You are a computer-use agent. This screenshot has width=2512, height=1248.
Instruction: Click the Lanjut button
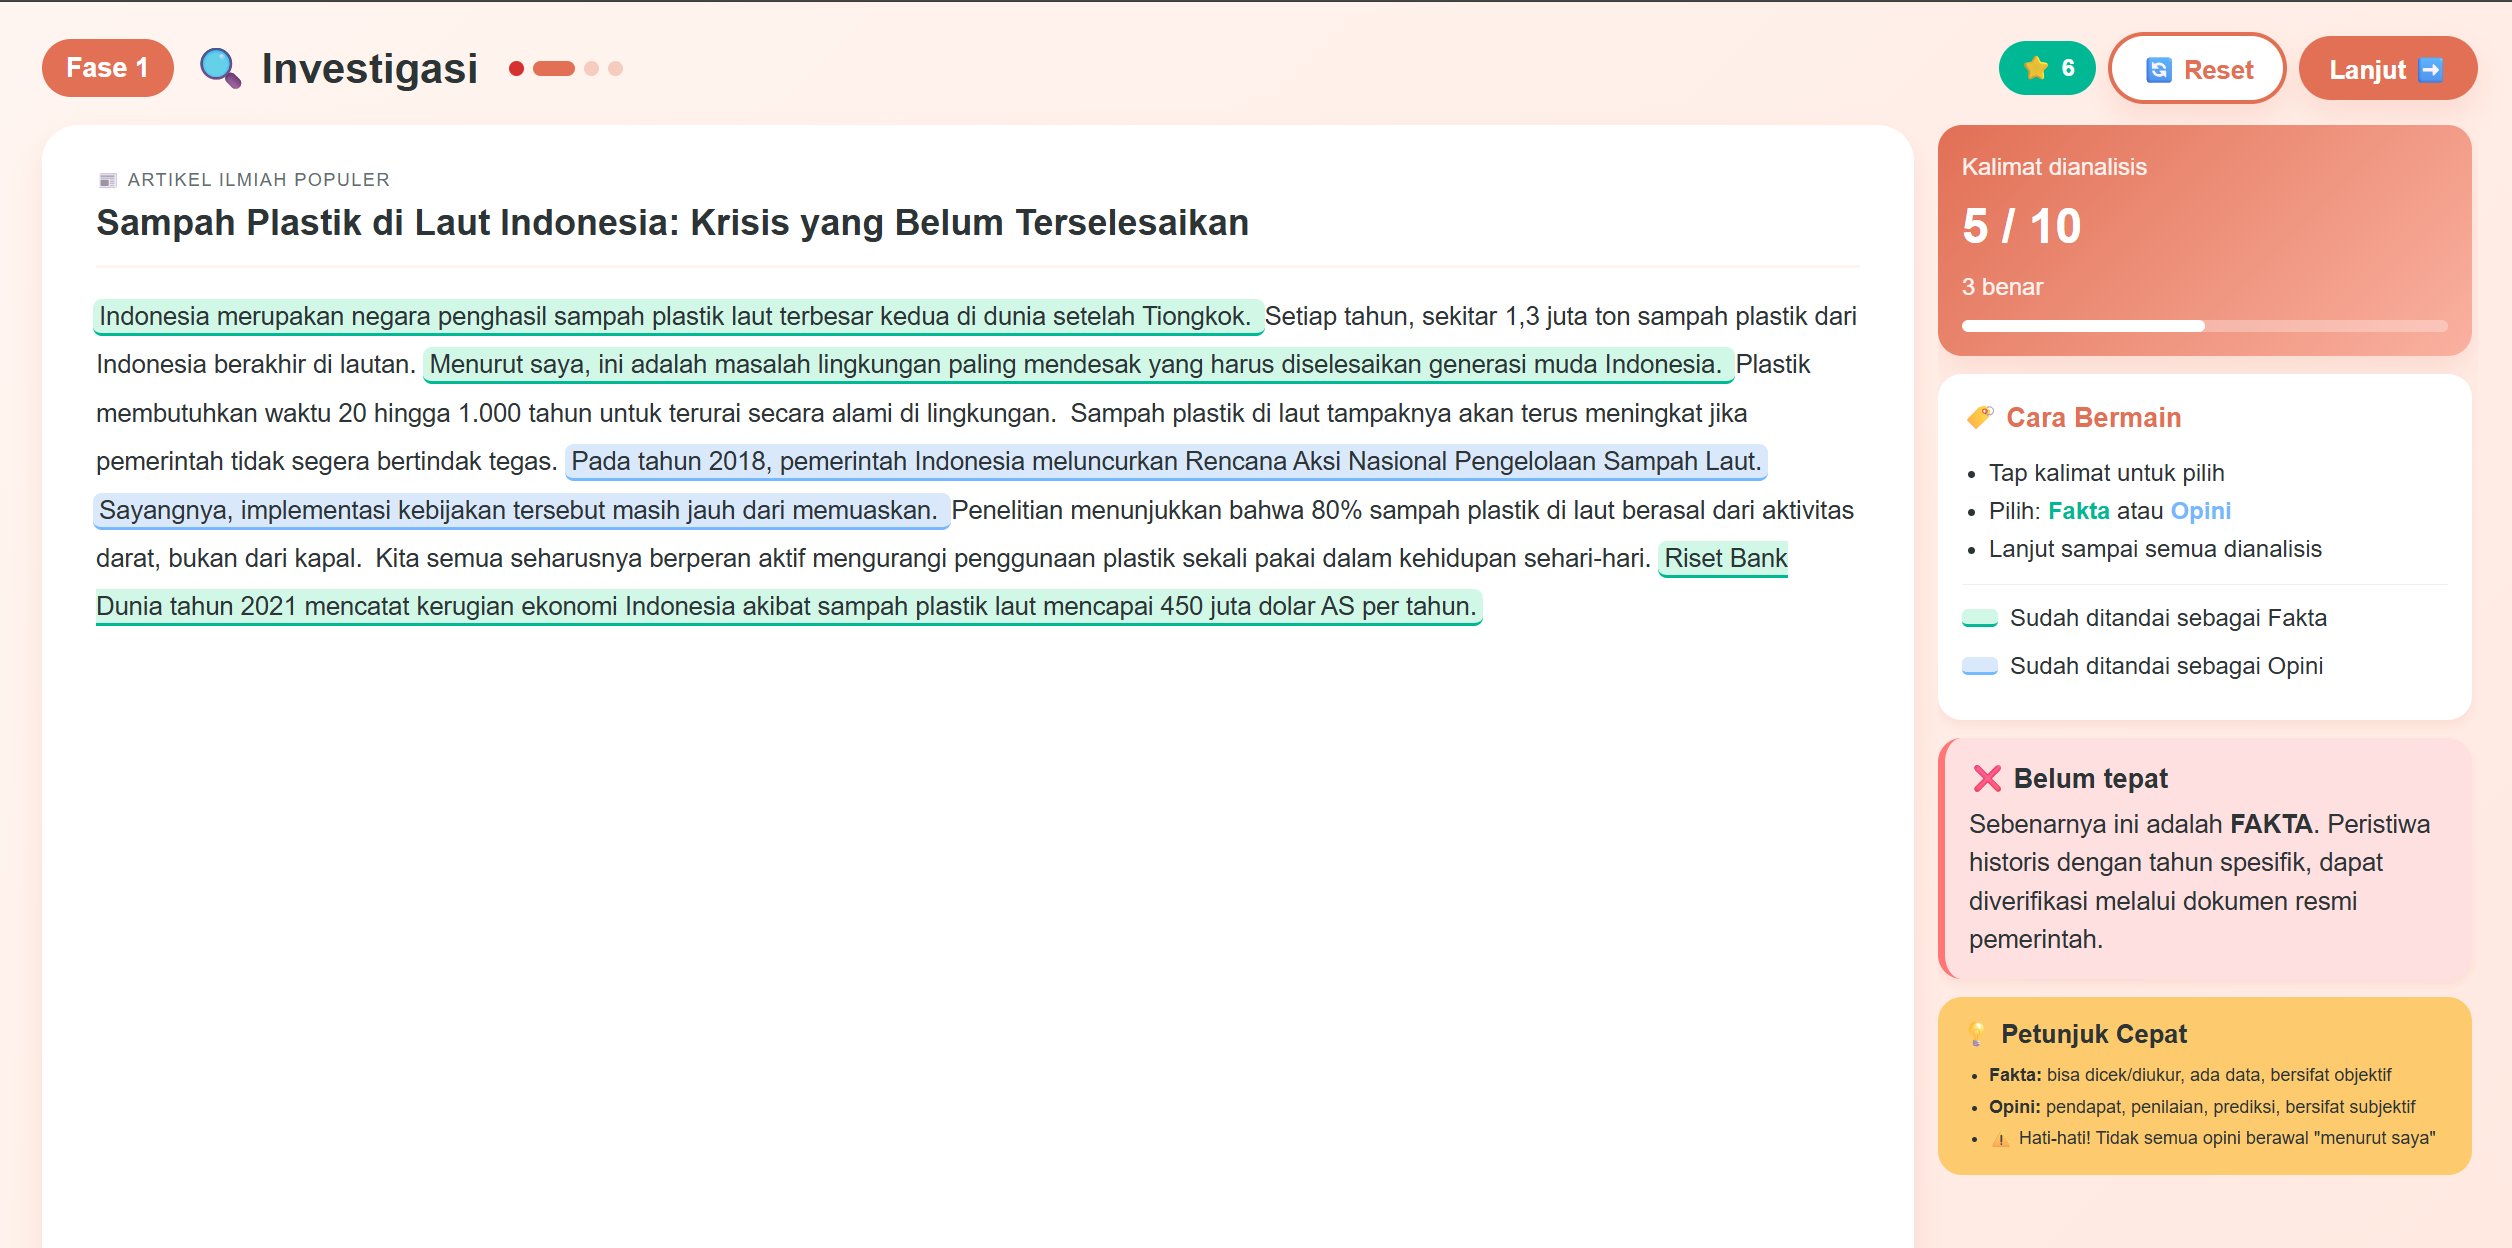tap(2387, 69)
